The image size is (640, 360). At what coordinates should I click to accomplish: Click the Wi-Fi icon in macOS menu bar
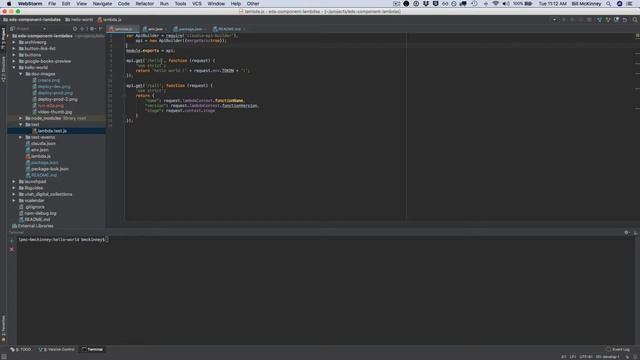pos(496,4)
